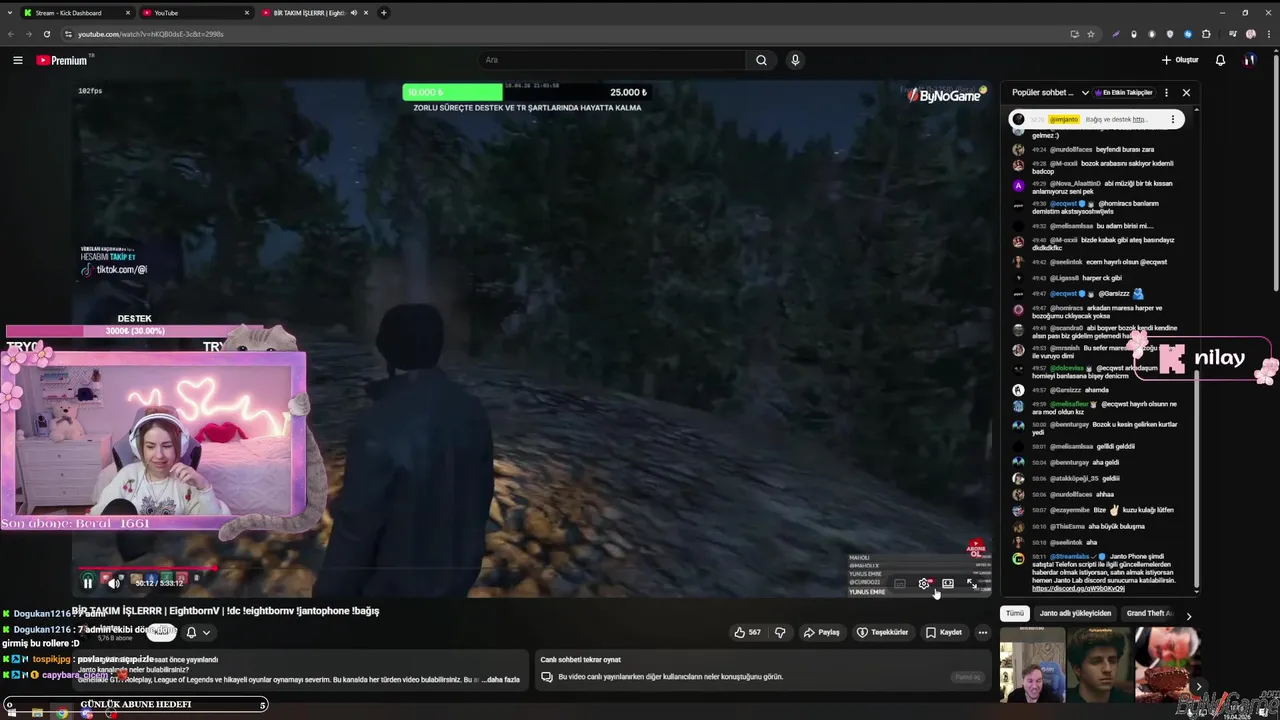The image size is (1280, 720).
Task: Select Tümü filter chip
Action: (x=1015, y=613)
